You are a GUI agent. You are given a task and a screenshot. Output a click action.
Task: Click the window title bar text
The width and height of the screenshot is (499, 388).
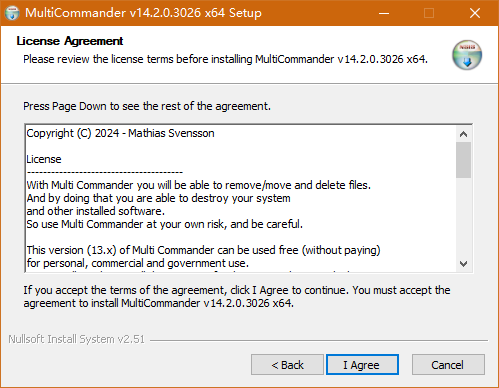coord(143,13)
